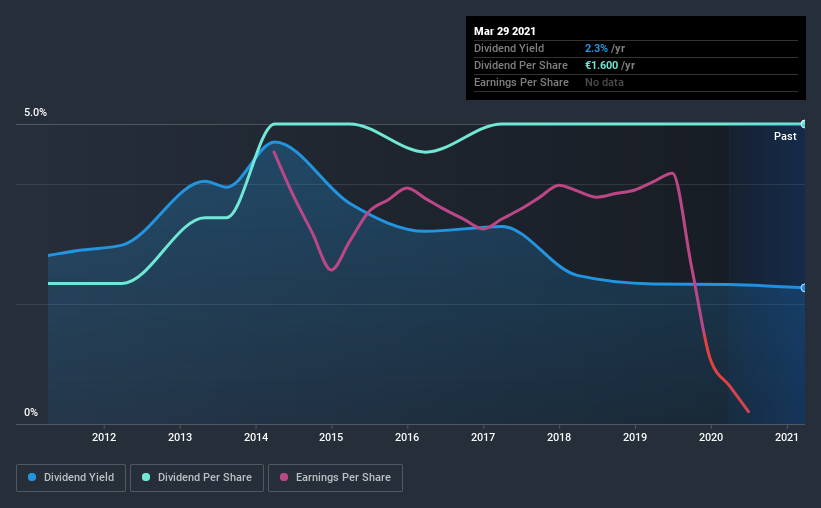Screen dimensions: 821x508
Task: Click the 0% y-axis label
Action: [x=31, y=413]
